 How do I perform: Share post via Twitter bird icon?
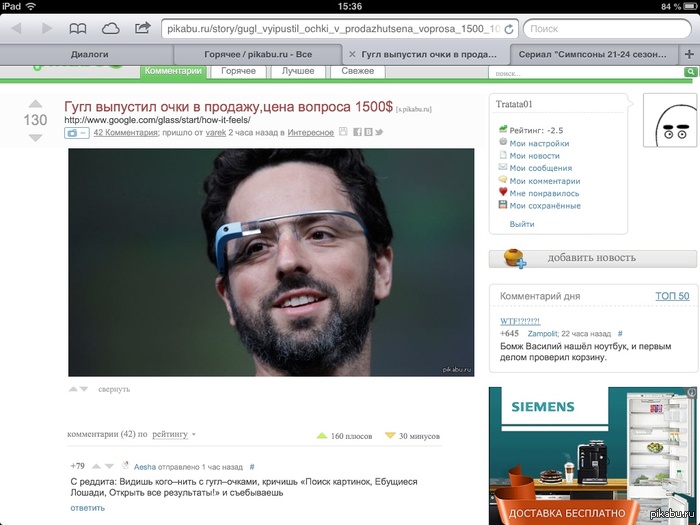379,132
